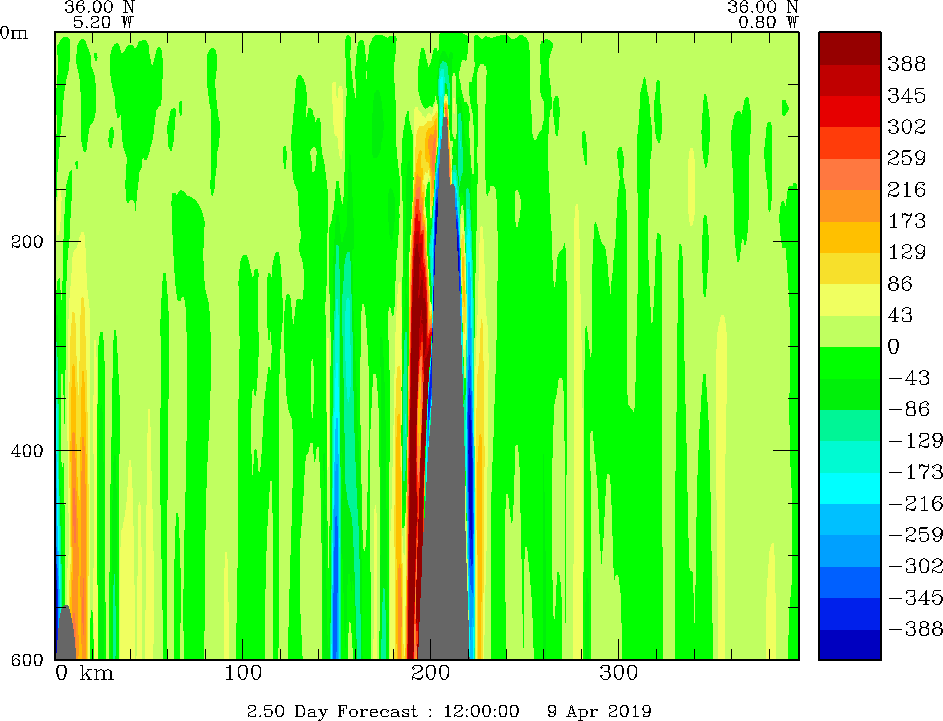The width and height of the screenshot is (943, 721).
Task: Click the colorbar value label -86
Action: pos(909,409)
